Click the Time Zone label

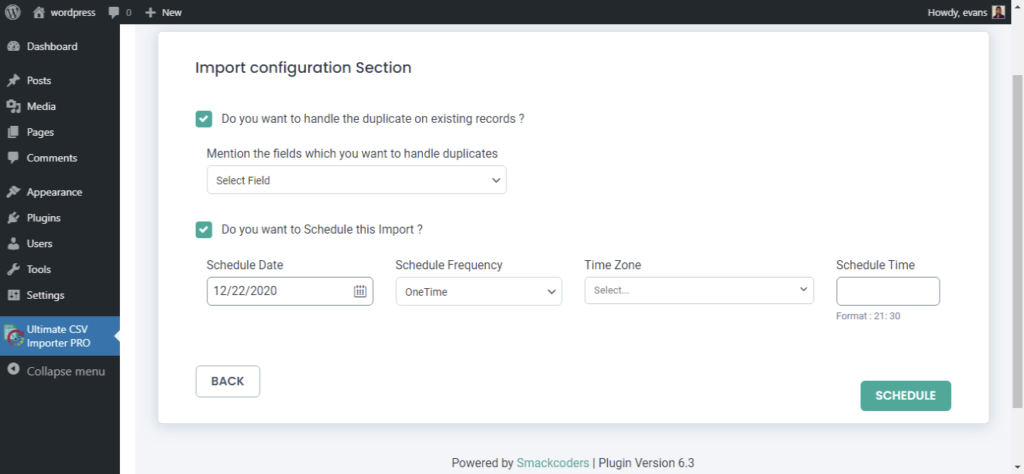click(613, 265)
